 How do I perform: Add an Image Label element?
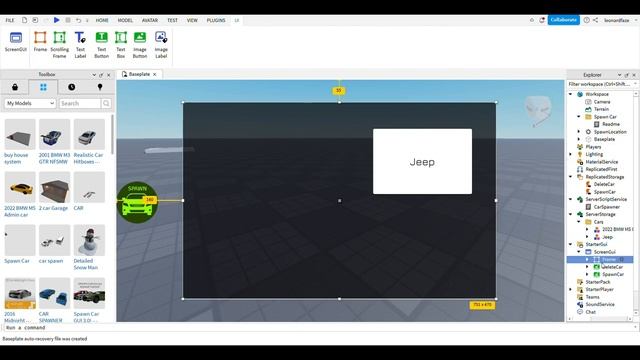[161, 44]
